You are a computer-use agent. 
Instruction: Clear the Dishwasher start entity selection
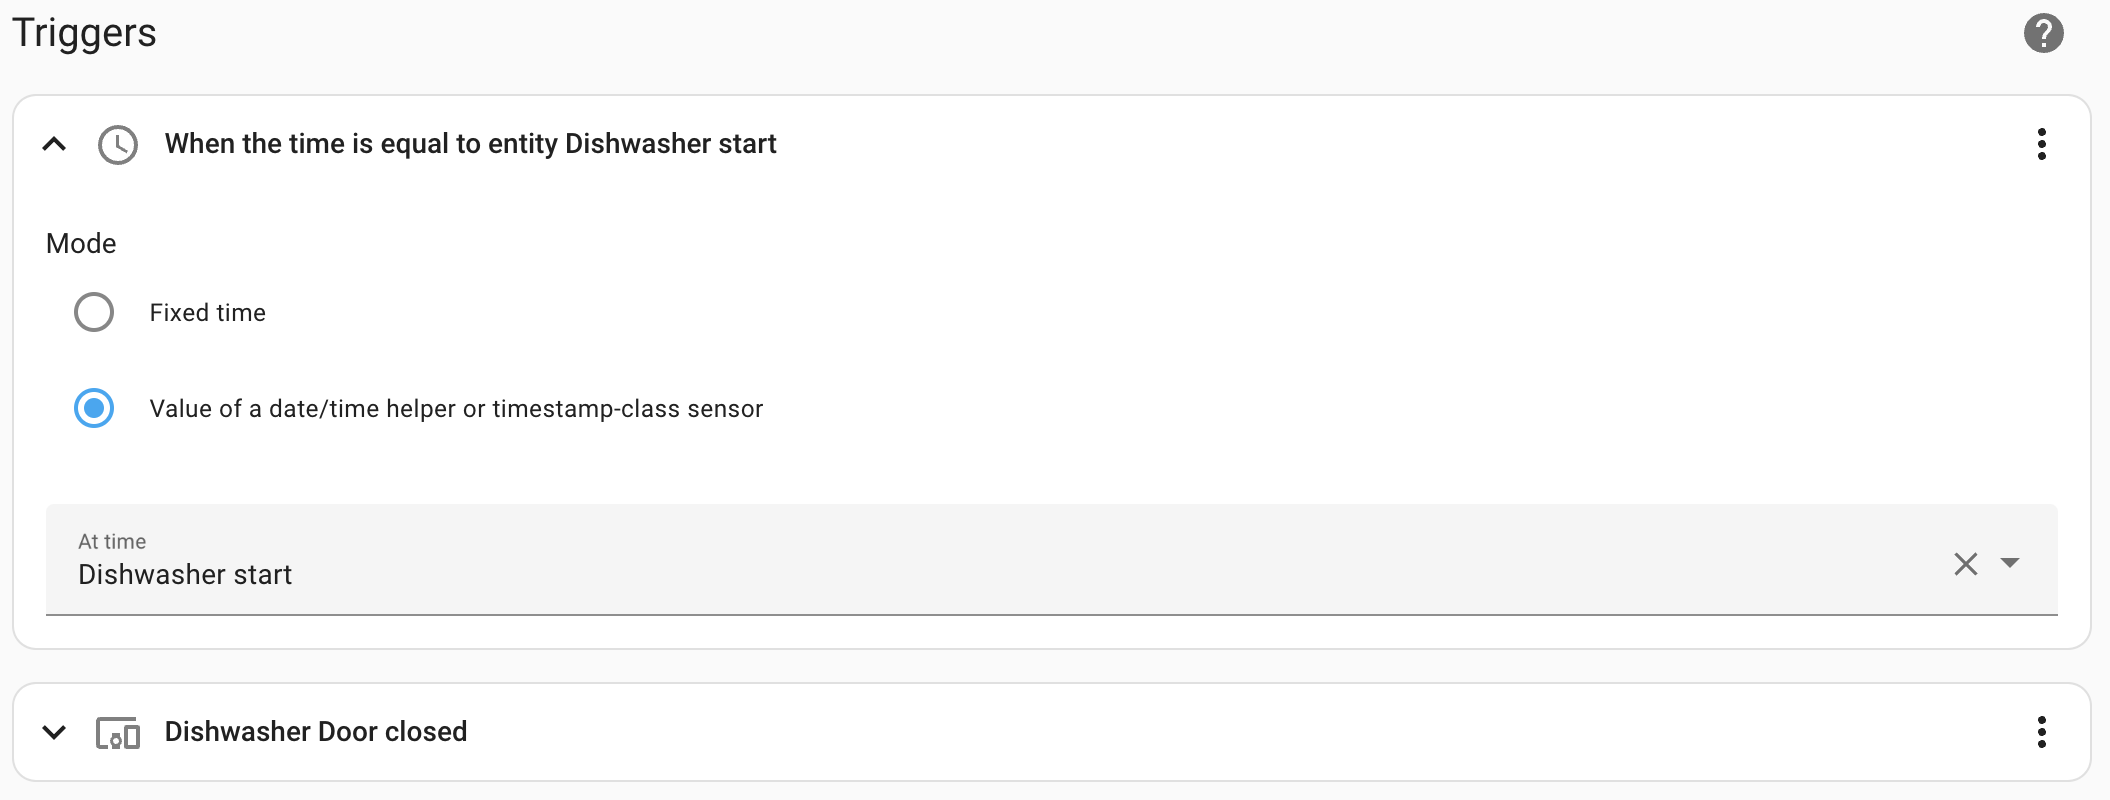coord(1965,564)
